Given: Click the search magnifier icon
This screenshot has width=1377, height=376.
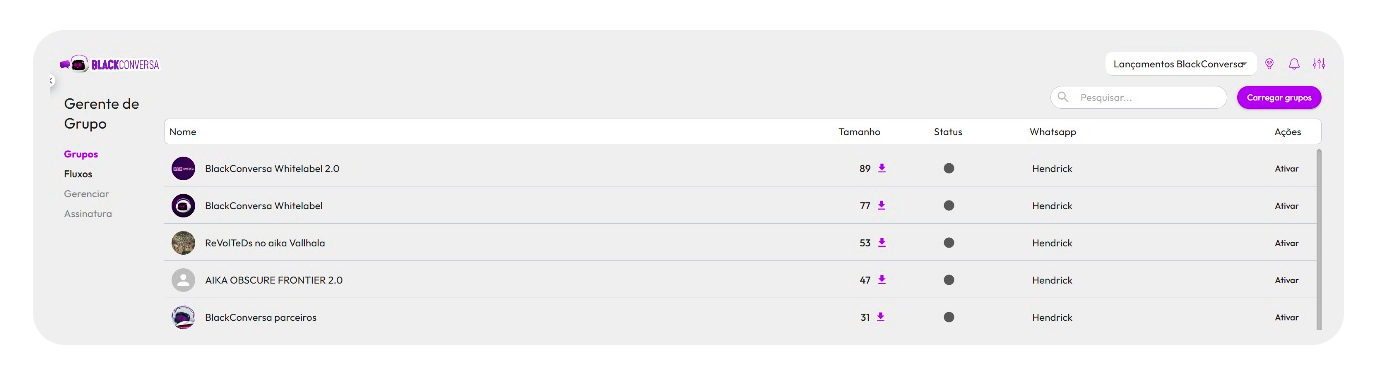Looking at the screenshot, I should click(x=1063, y=98).
